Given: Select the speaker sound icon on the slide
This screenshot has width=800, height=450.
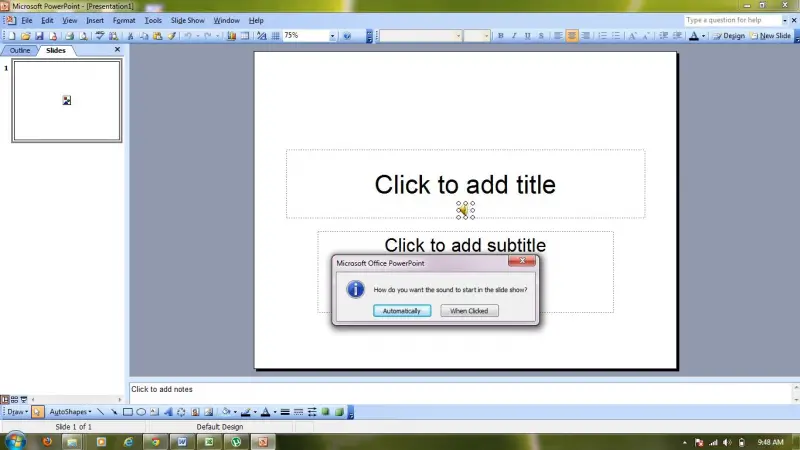Looking at the screenshot, I should click(465, 210).
